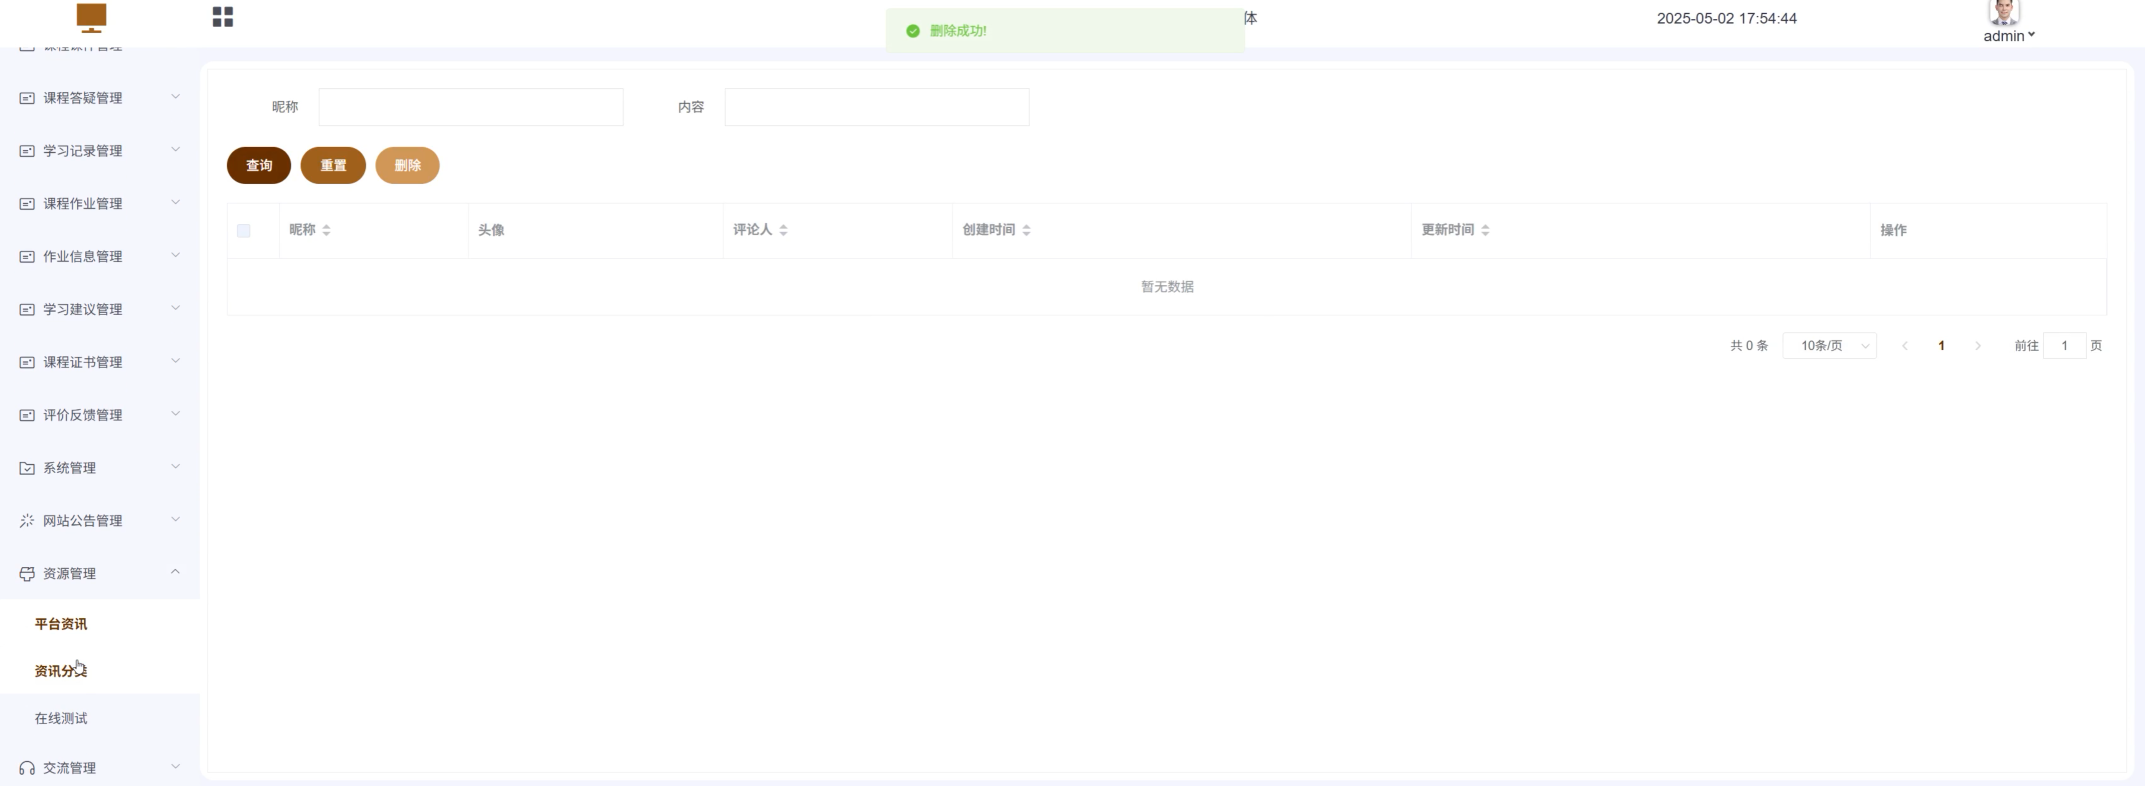Screen dimensions: 2145x786
Task: Select page number 1 in pagination
Action: pyautogui.click(x=1941, y=346)
